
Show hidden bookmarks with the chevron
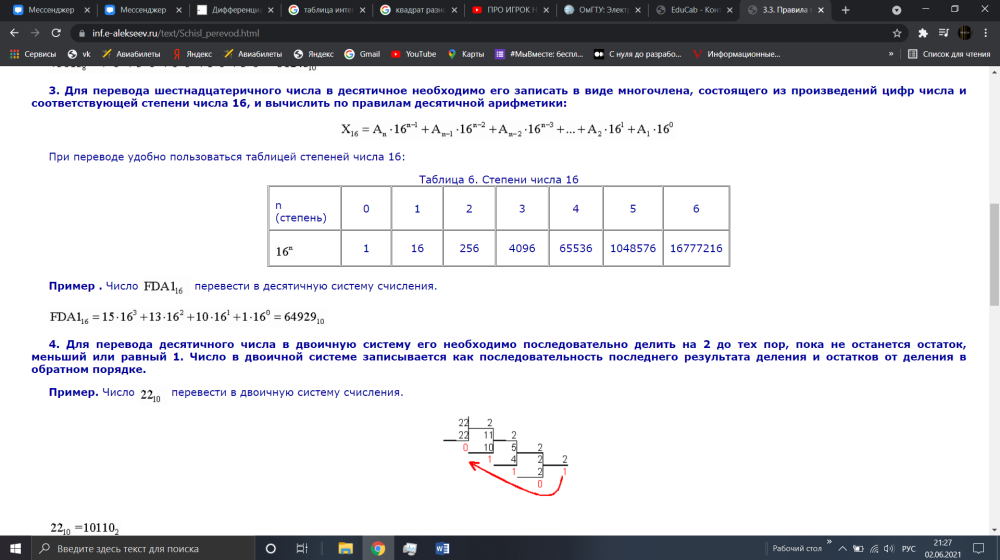(891, 54)
